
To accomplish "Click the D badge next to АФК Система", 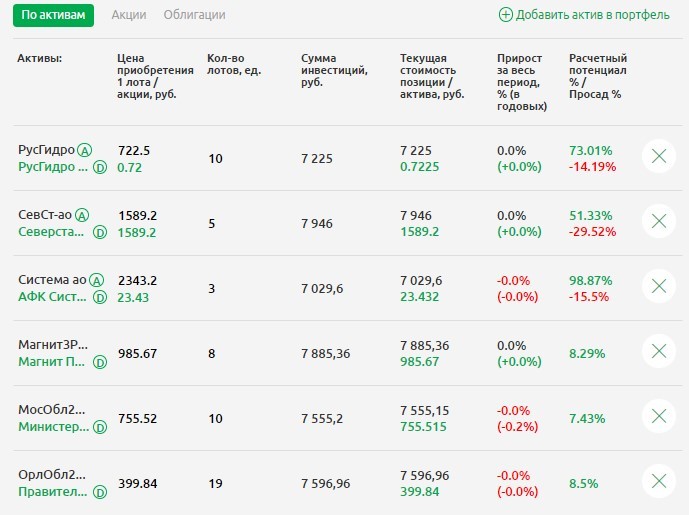I will tap(100, 297).
